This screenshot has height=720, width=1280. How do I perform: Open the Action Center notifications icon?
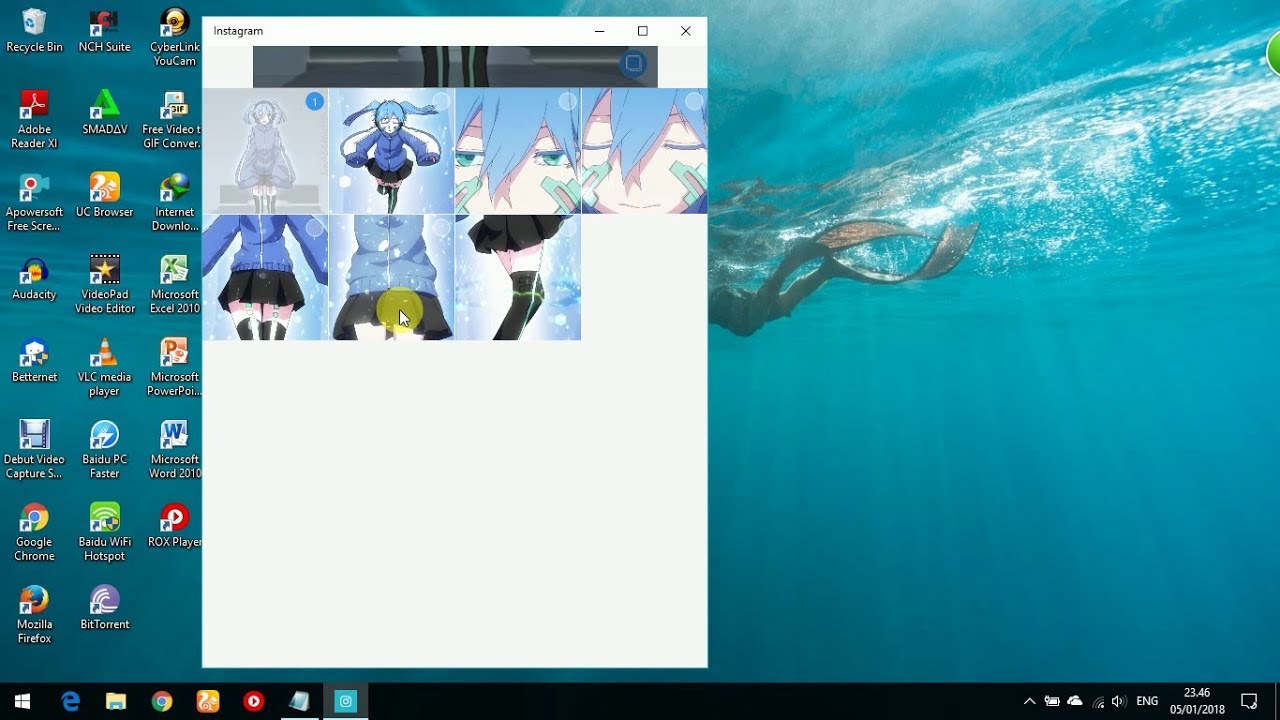pos(1249,701)
